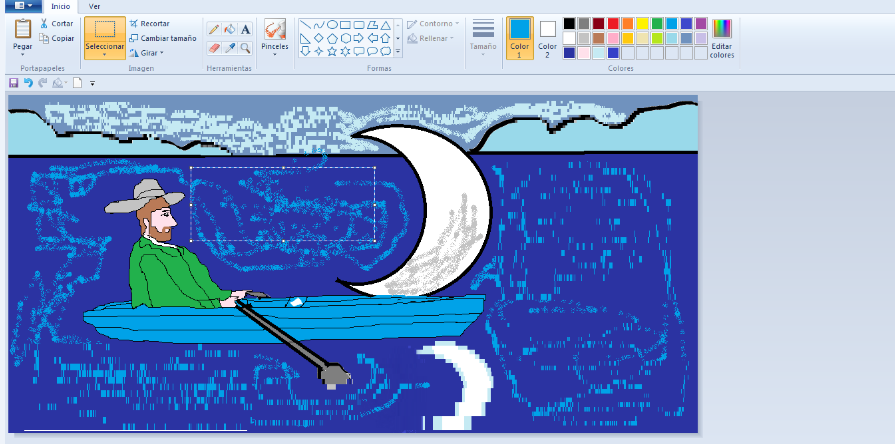Image resolution: width=895 pixels, height=444 pixels.
Task: Choose the Right arrow shape
Action: [358, 38]
